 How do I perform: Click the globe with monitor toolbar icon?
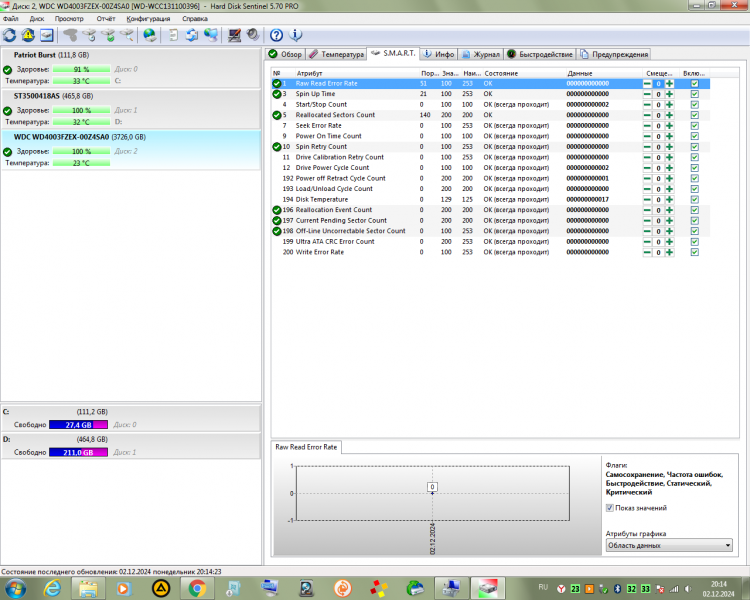click(x=211, y=35)
